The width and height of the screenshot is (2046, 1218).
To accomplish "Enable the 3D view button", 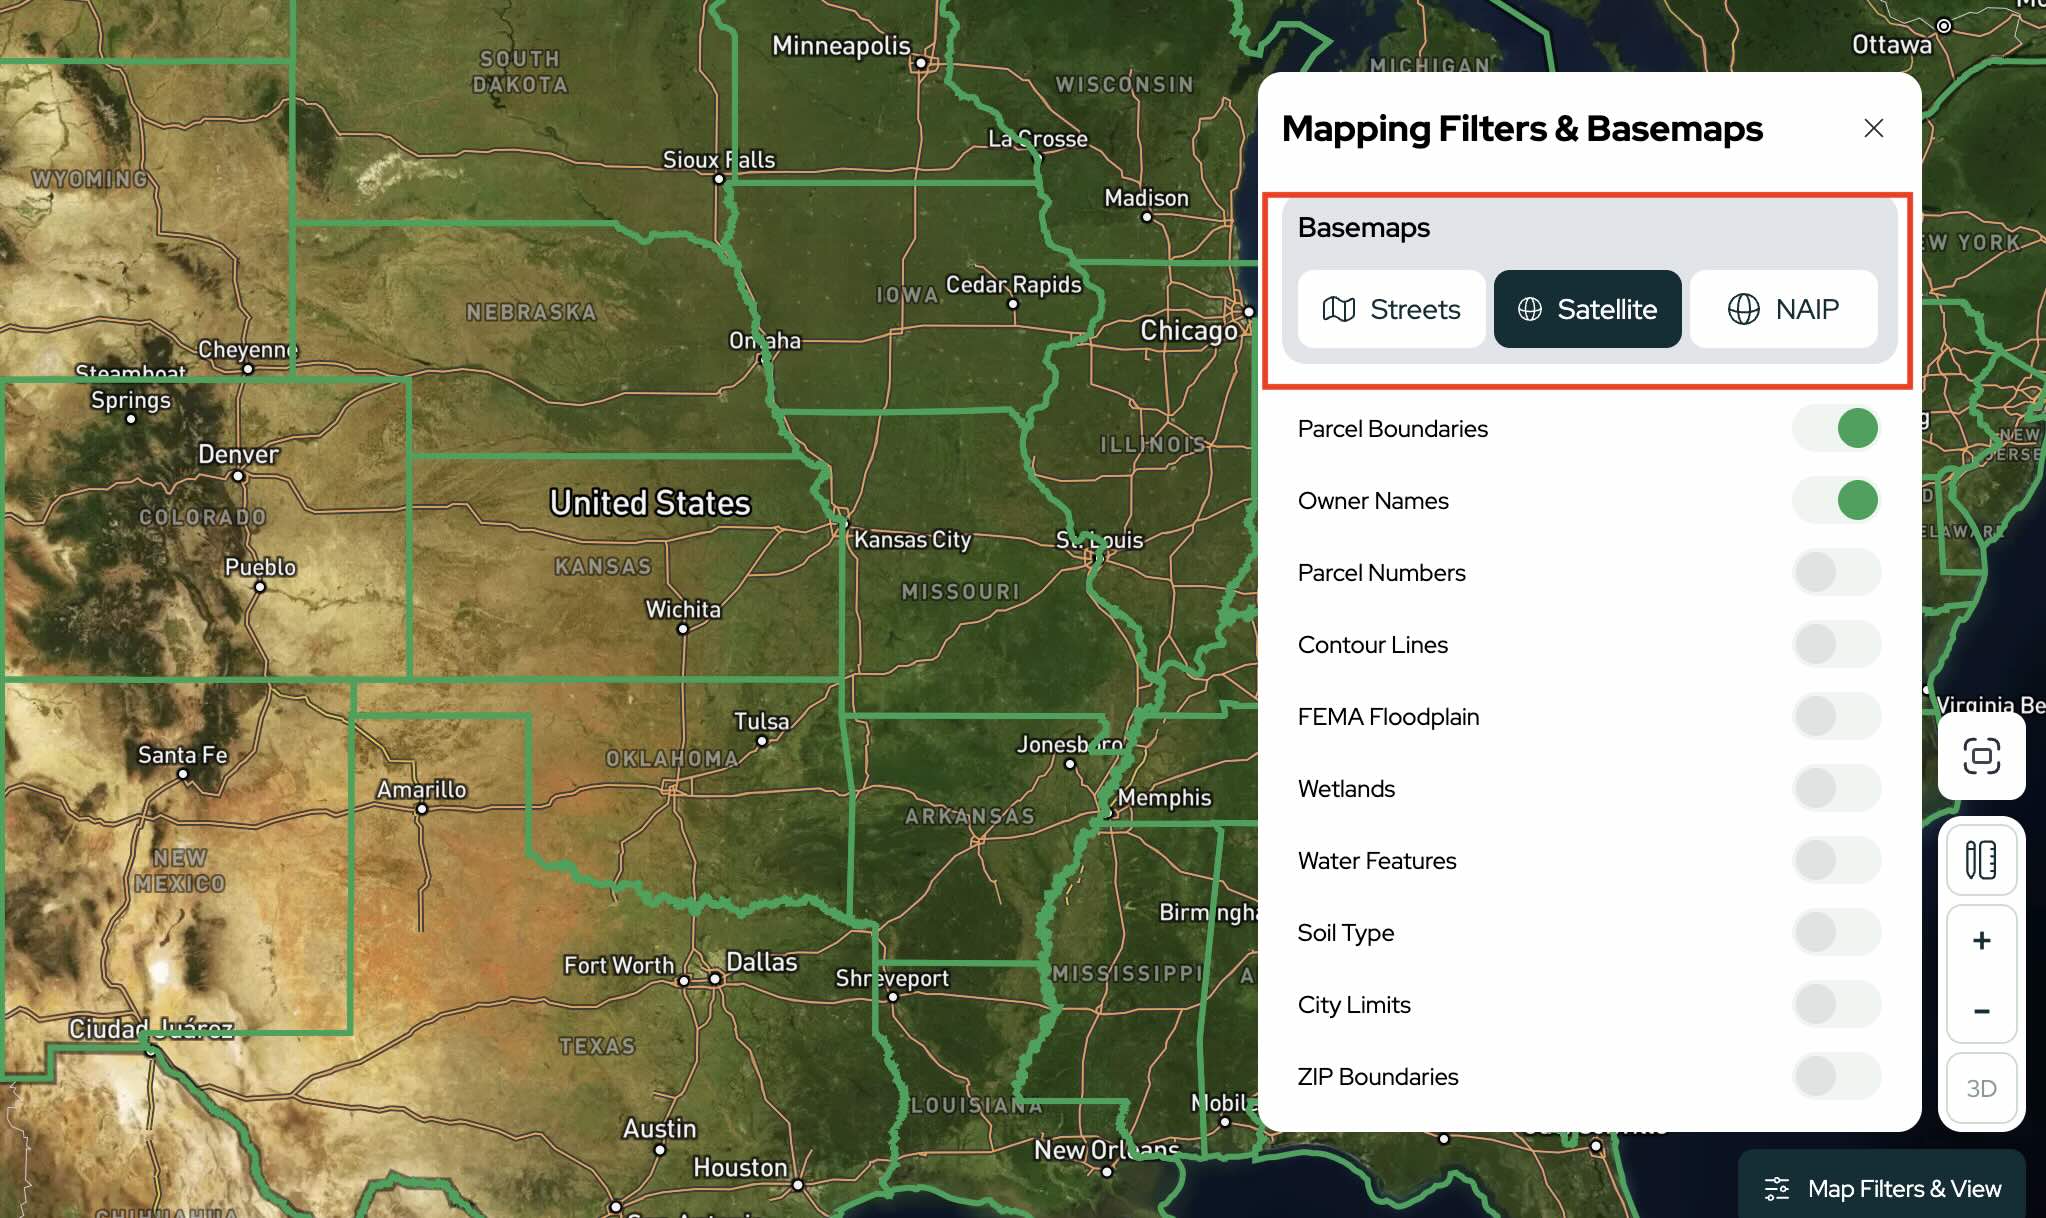I will pyautogui.click(x=1981, y=1088).
